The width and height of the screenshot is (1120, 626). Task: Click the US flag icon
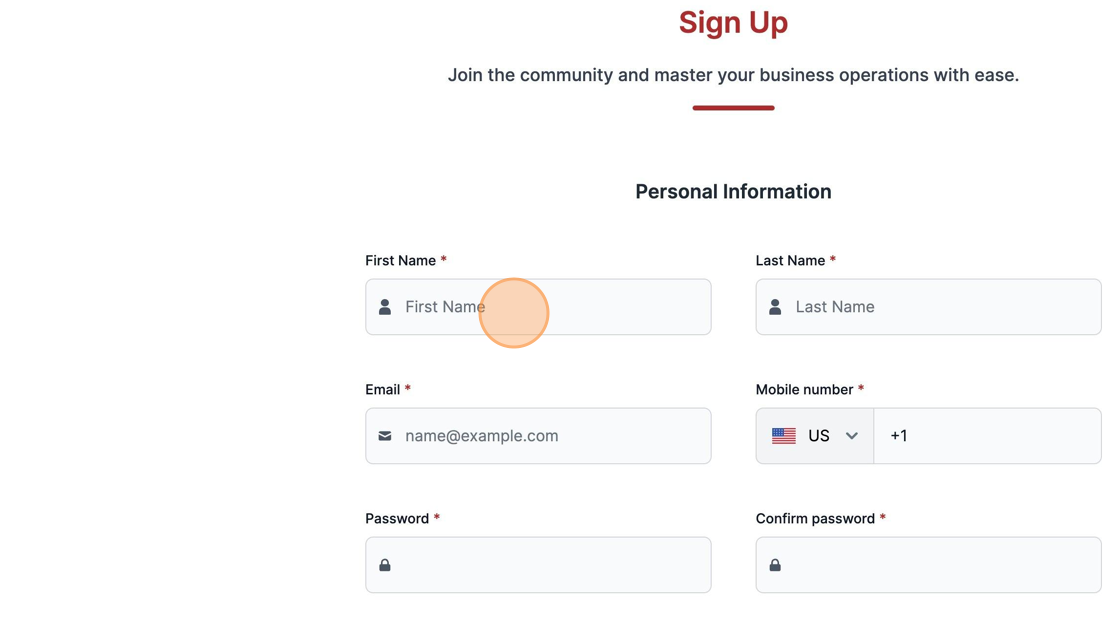(784, 436)
